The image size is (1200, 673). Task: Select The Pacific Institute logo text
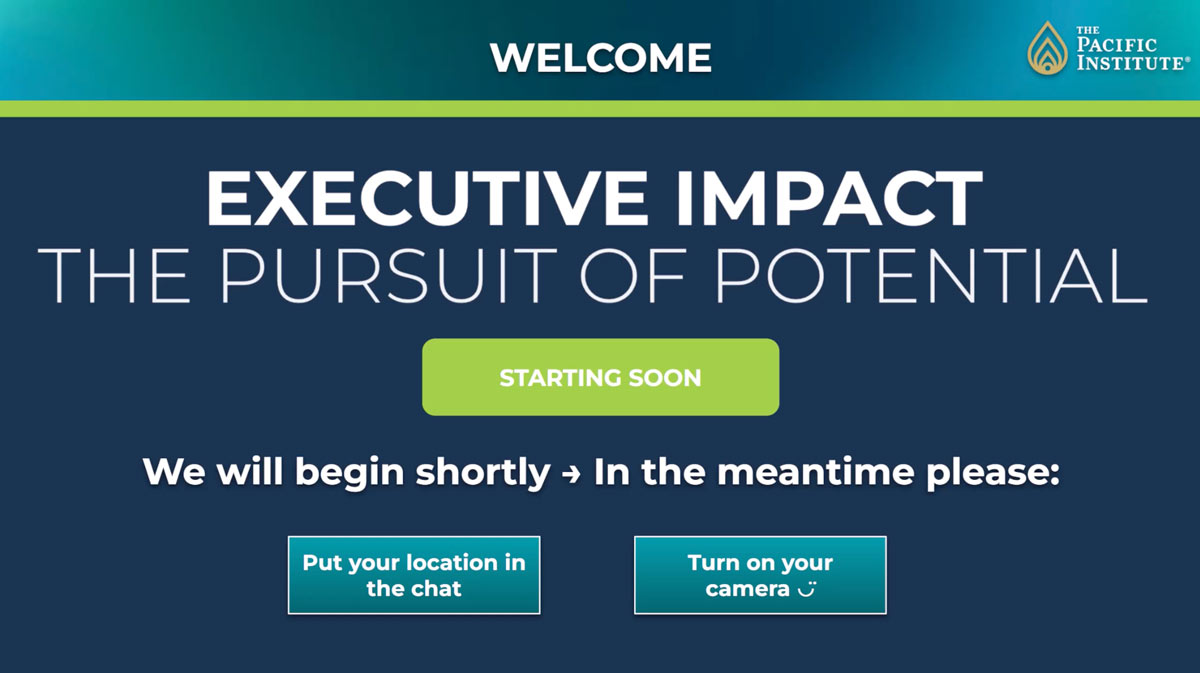[1132, 49]
